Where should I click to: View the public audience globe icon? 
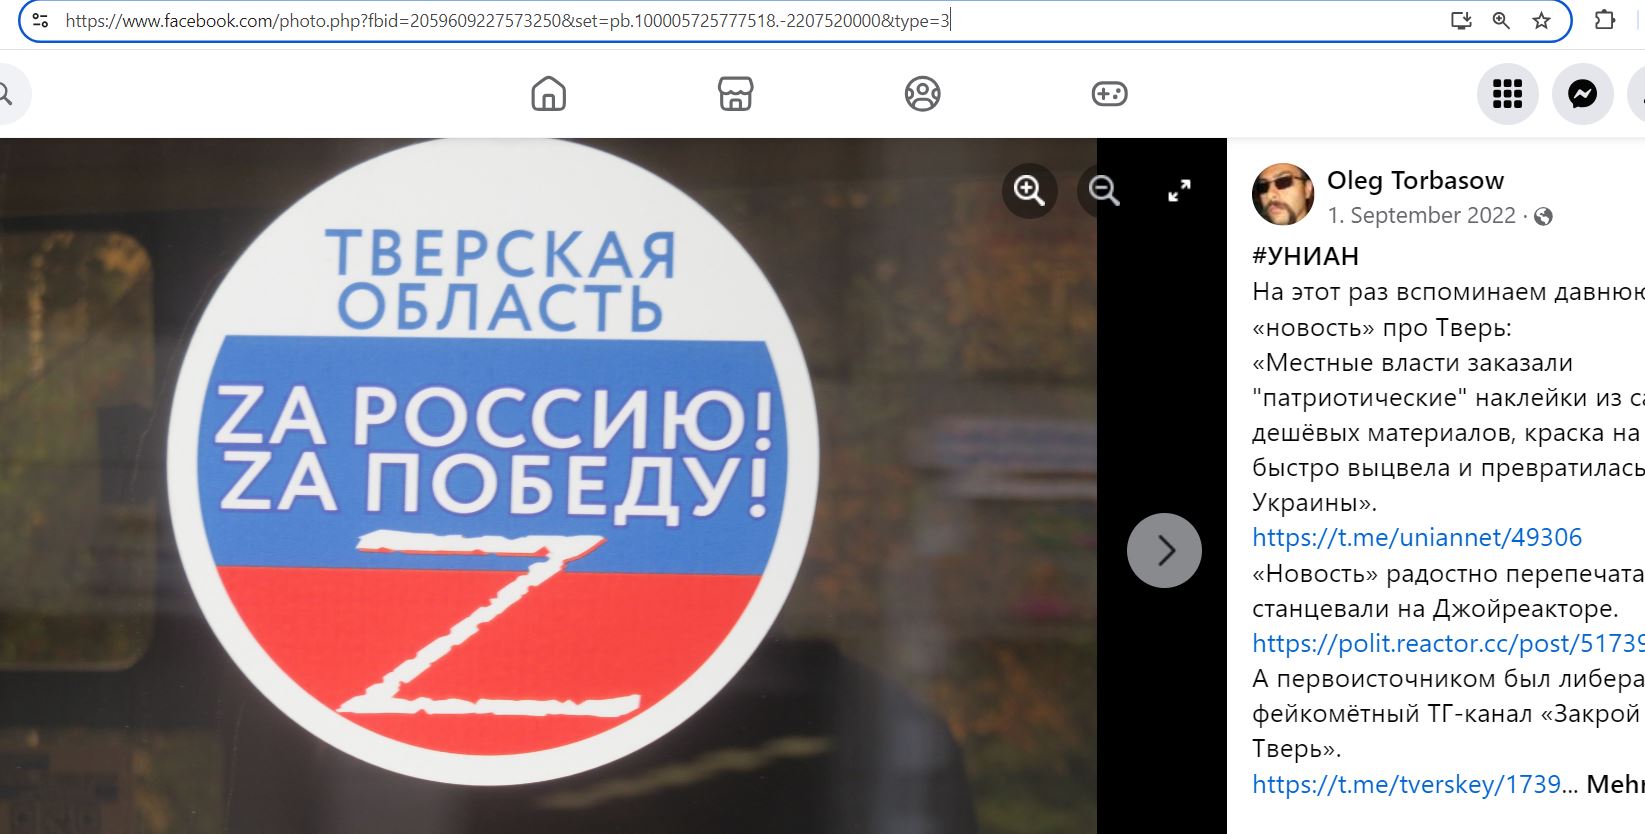[1543, 216]
